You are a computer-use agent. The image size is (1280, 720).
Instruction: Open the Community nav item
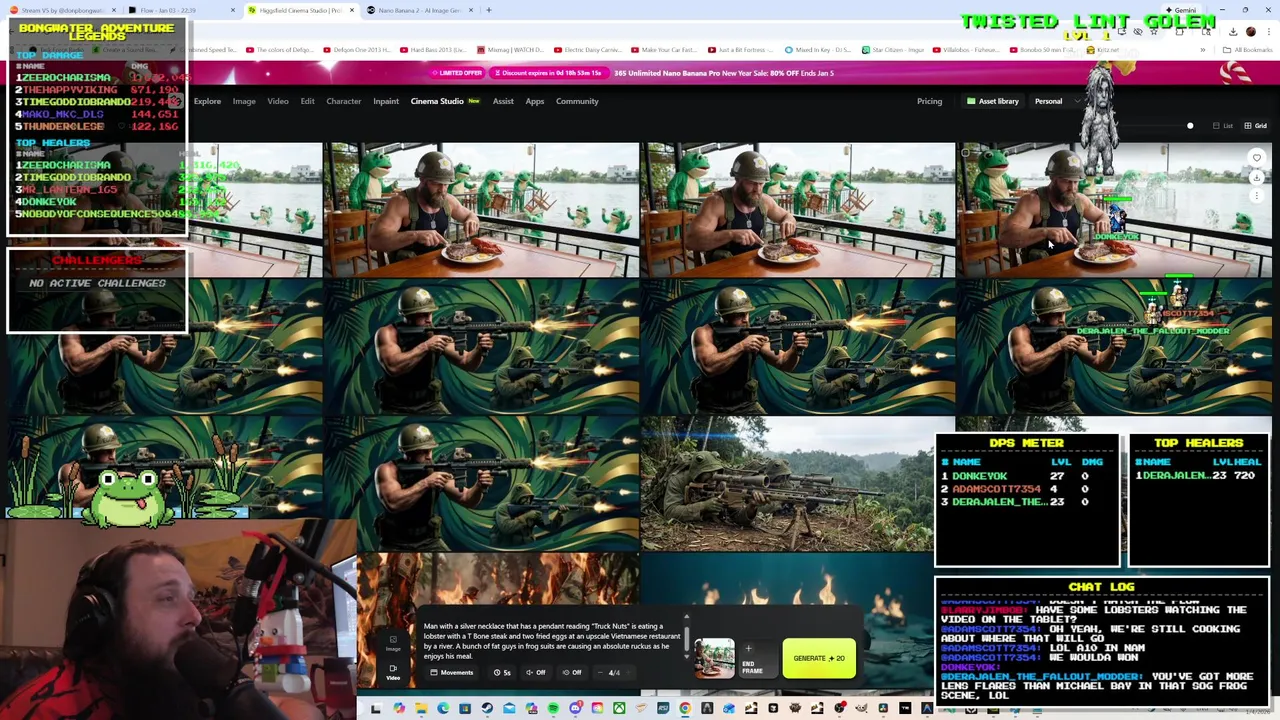pyautogui.click(x=577, y=101)
